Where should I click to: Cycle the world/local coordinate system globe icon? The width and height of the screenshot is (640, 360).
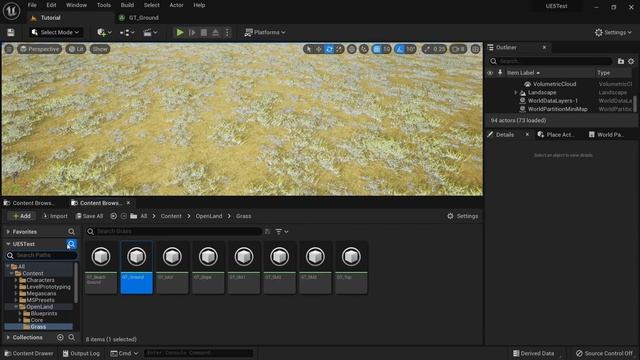point(351,49)
